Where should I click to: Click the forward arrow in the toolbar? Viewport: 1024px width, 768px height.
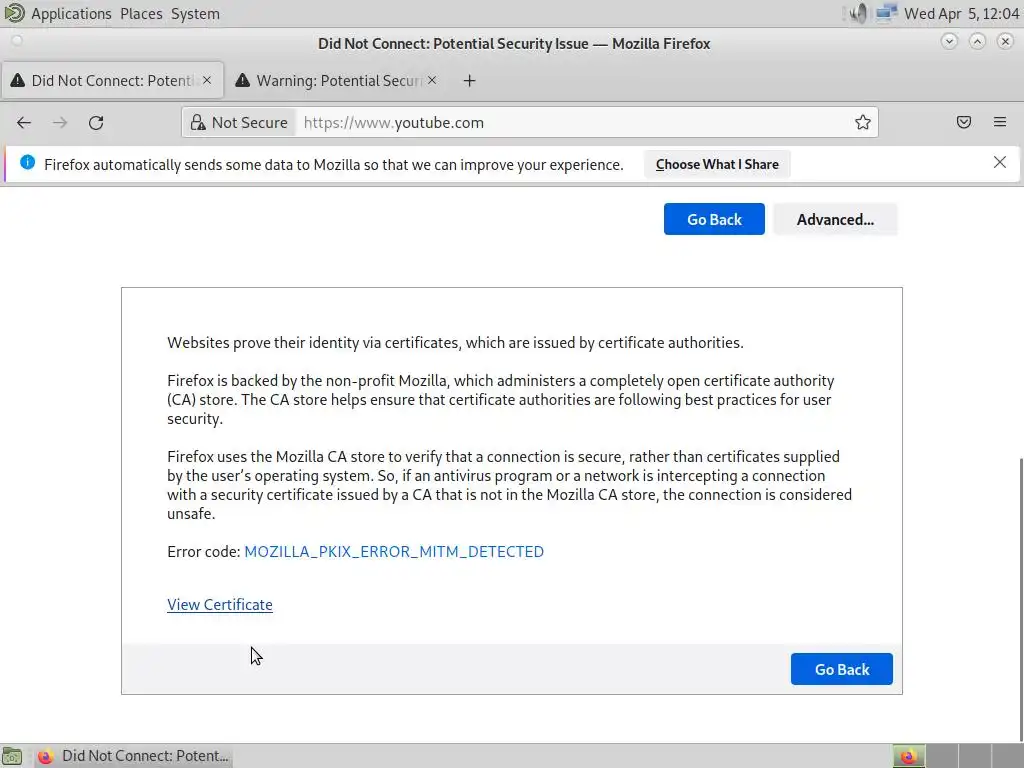pos(60,123)
